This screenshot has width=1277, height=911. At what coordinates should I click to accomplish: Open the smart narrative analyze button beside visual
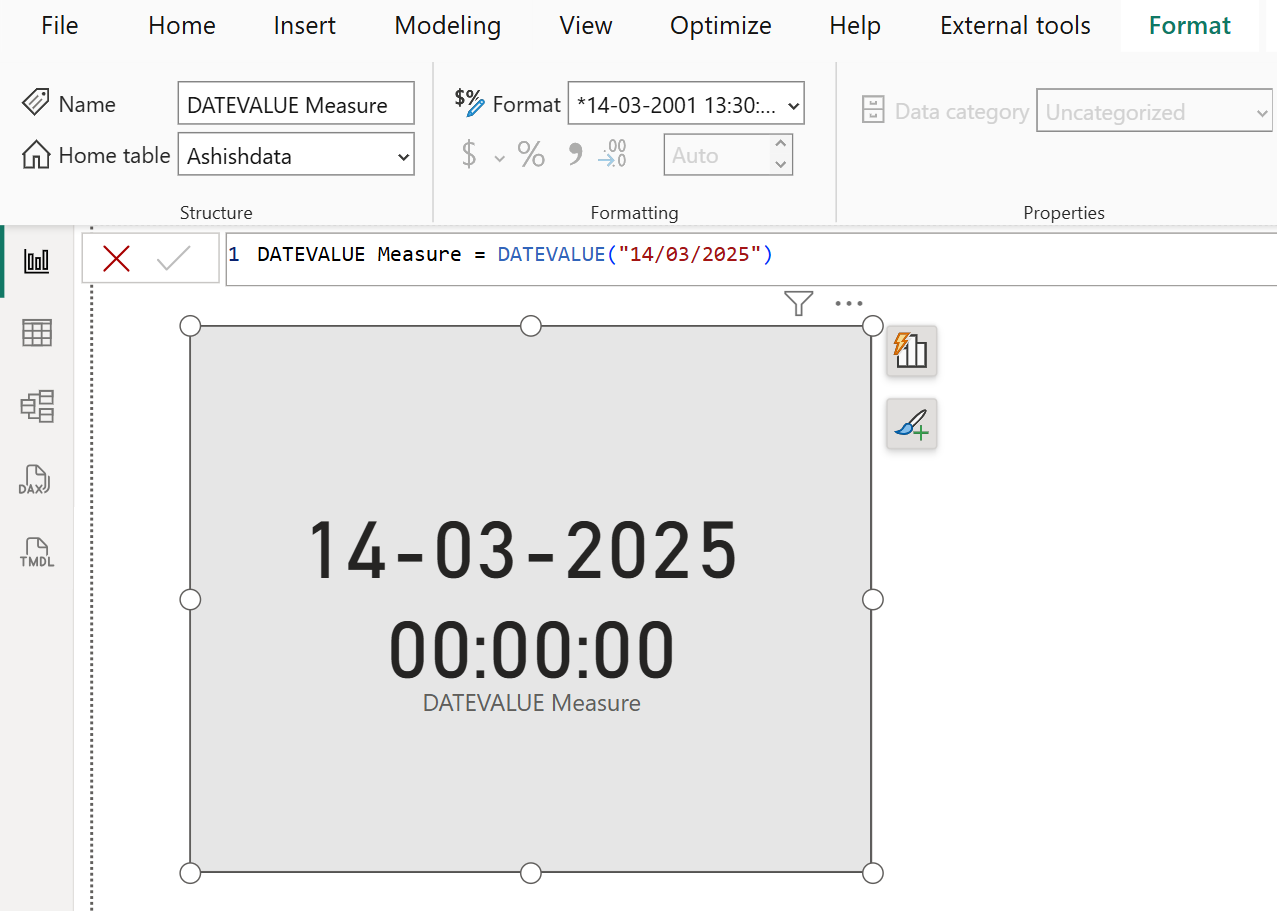(911, 351)
